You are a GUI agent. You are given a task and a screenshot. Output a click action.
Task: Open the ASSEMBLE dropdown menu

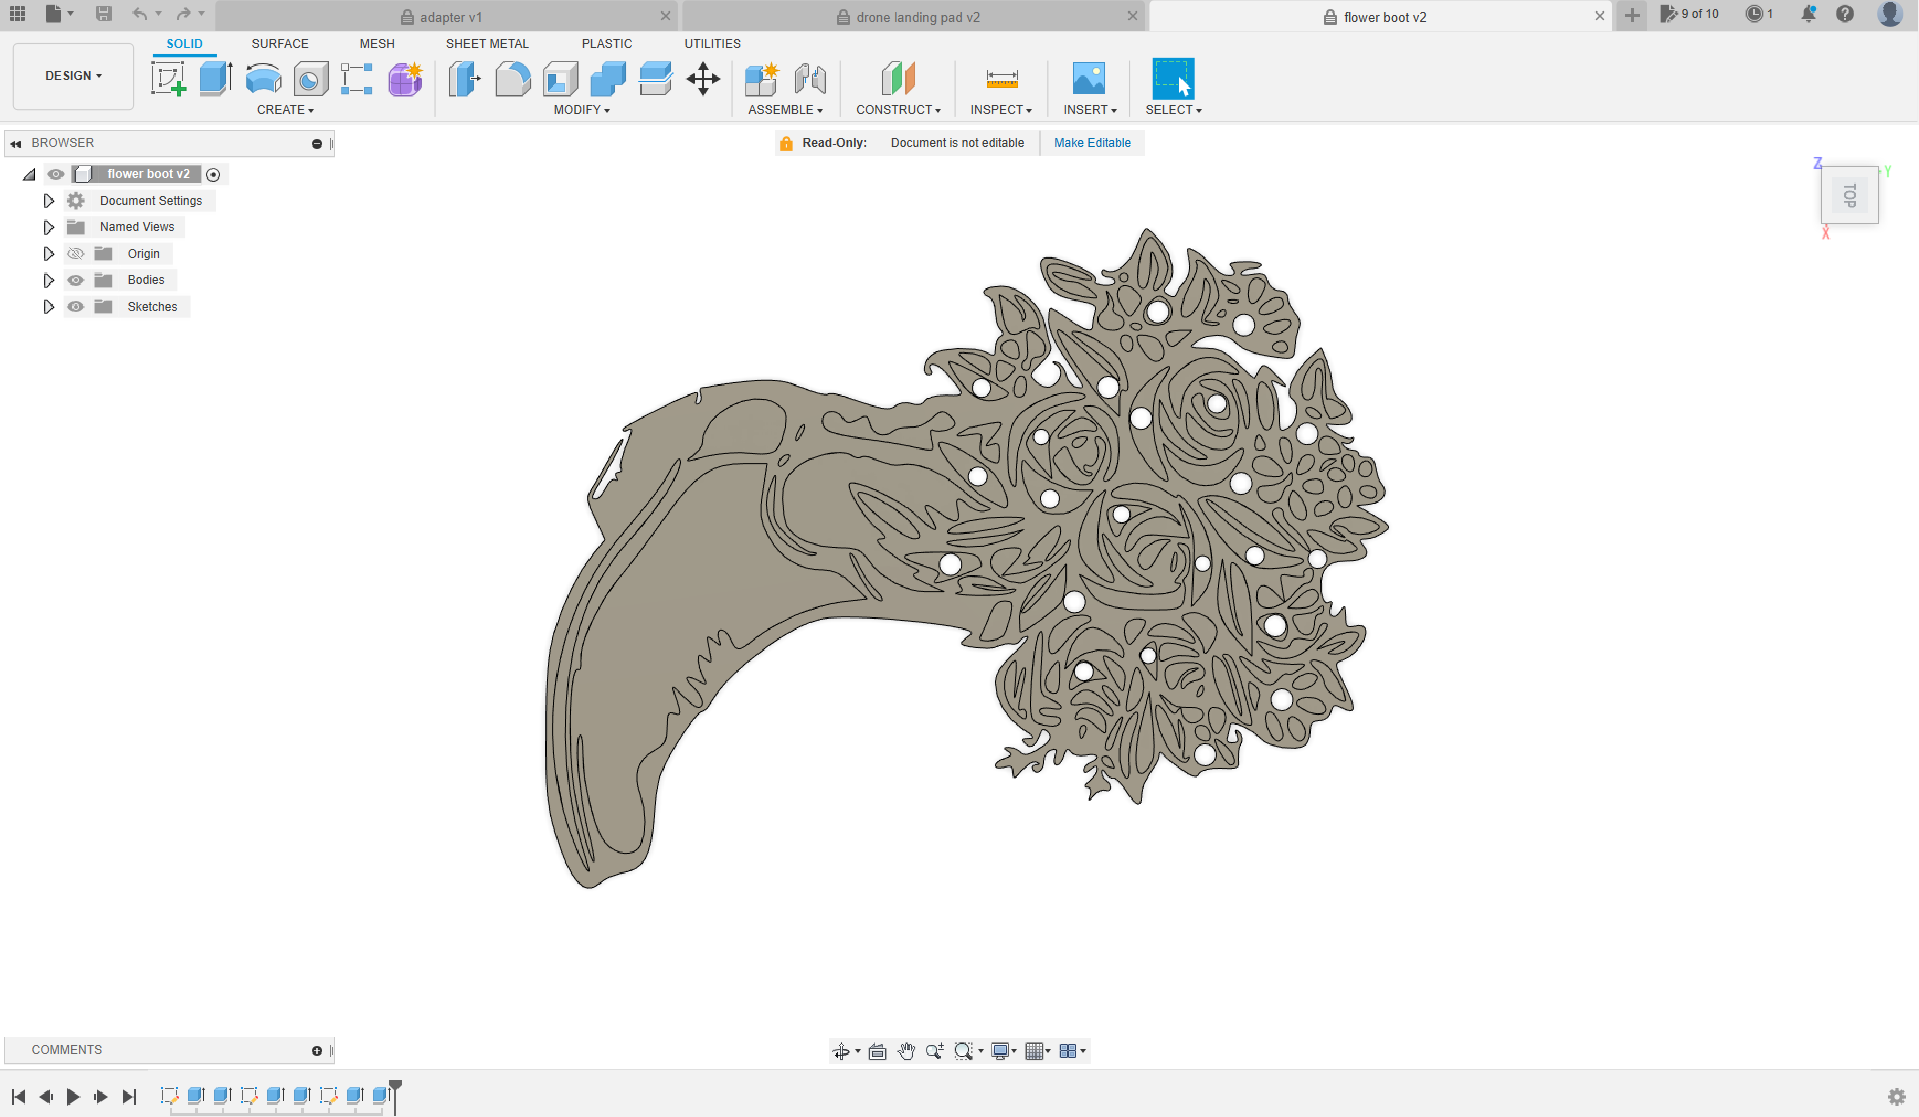pyautogui.click(x=785, y=110)
